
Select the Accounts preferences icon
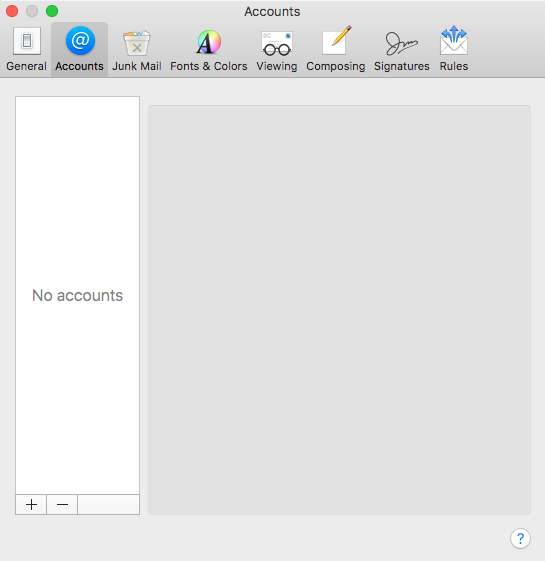(79, 49)
